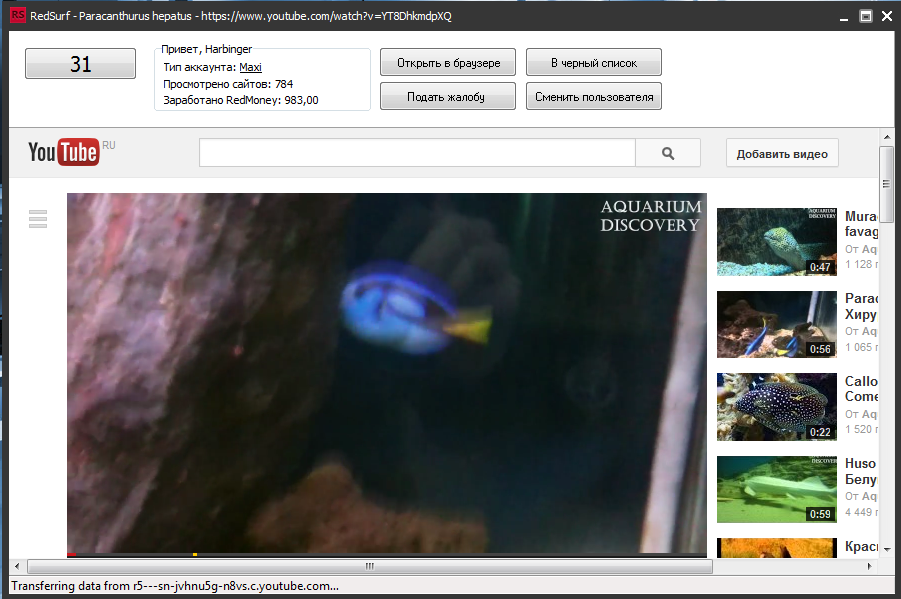Close the RedSurf window
The width and height of the screenshot is (901, 599).
click(887, 16)
